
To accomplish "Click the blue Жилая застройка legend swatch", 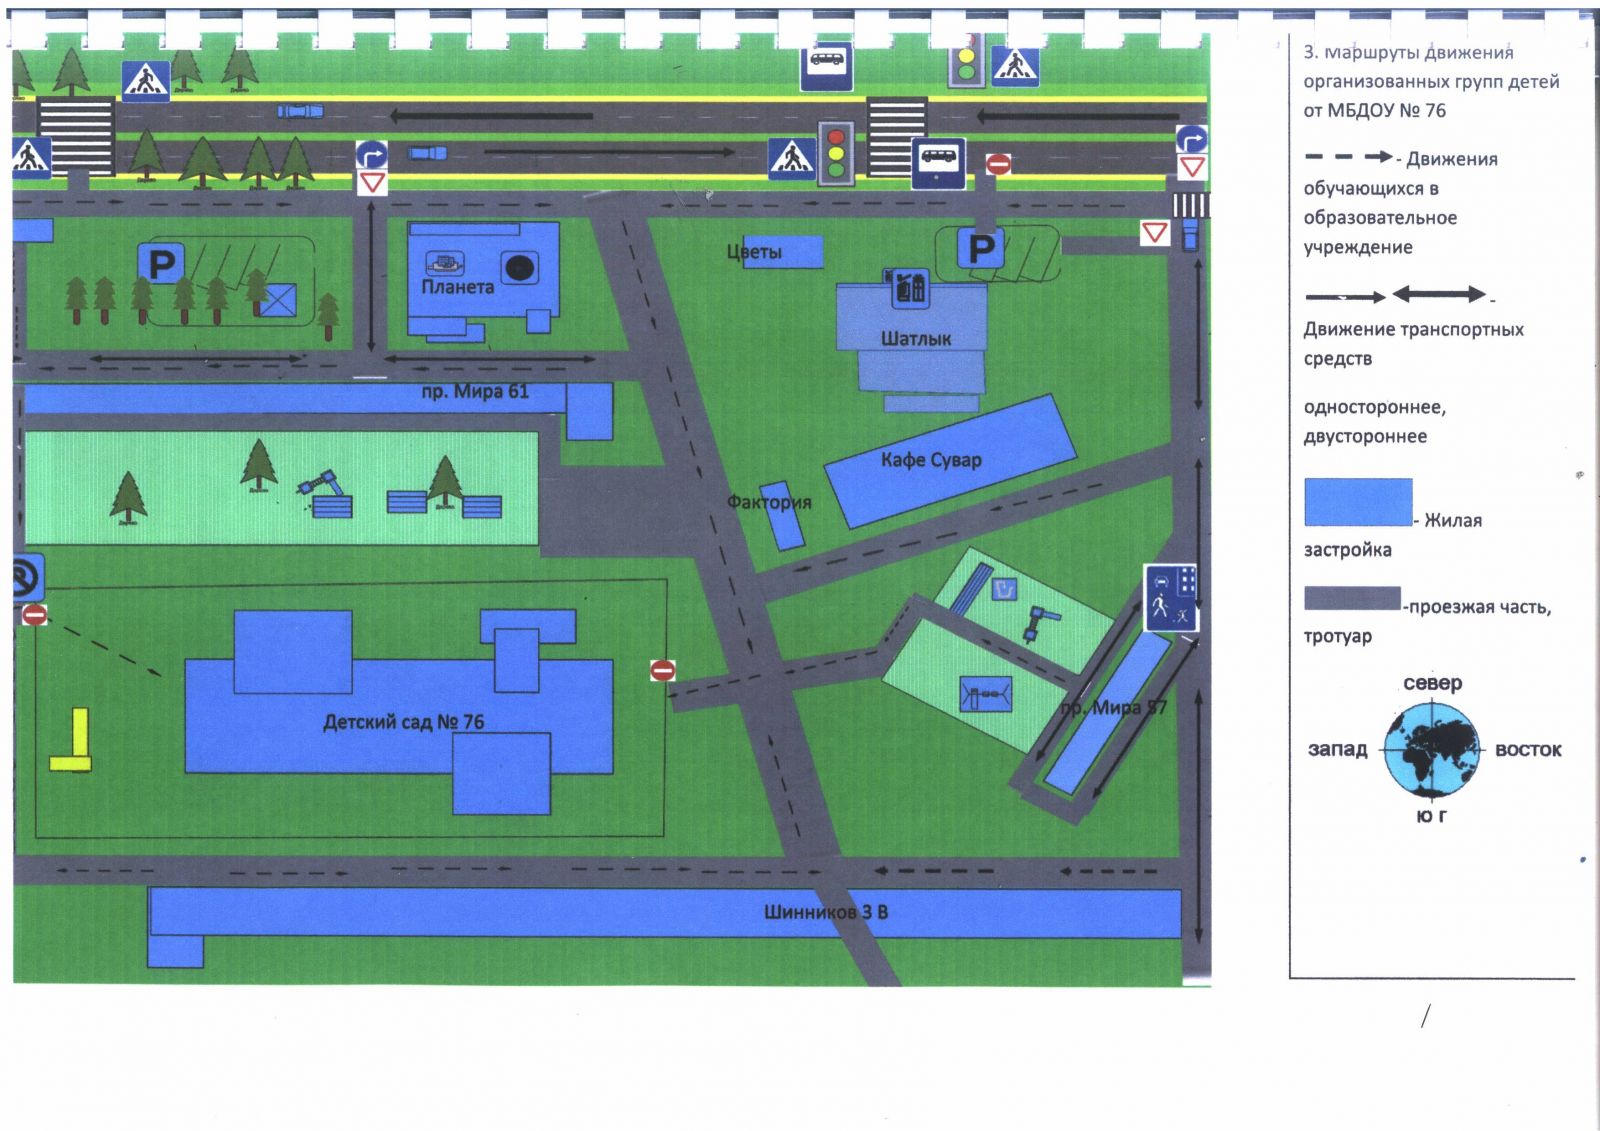I will (x=1357, y=502).
